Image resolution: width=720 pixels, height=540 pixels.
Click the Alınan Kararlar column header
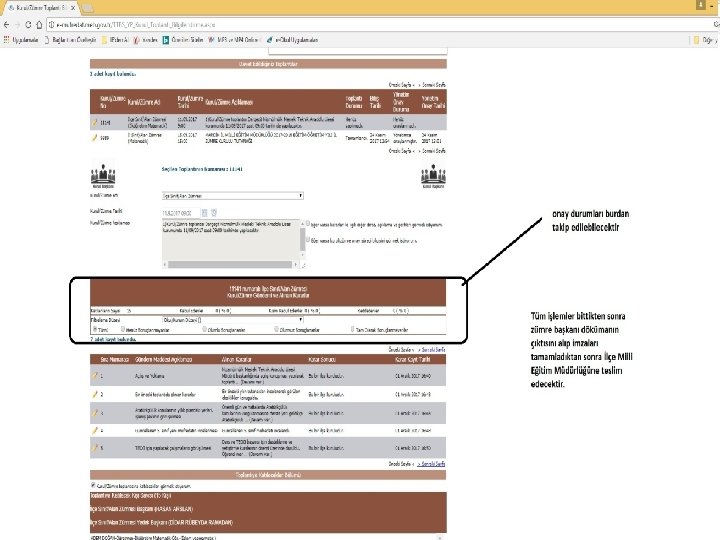click(236, 360)
